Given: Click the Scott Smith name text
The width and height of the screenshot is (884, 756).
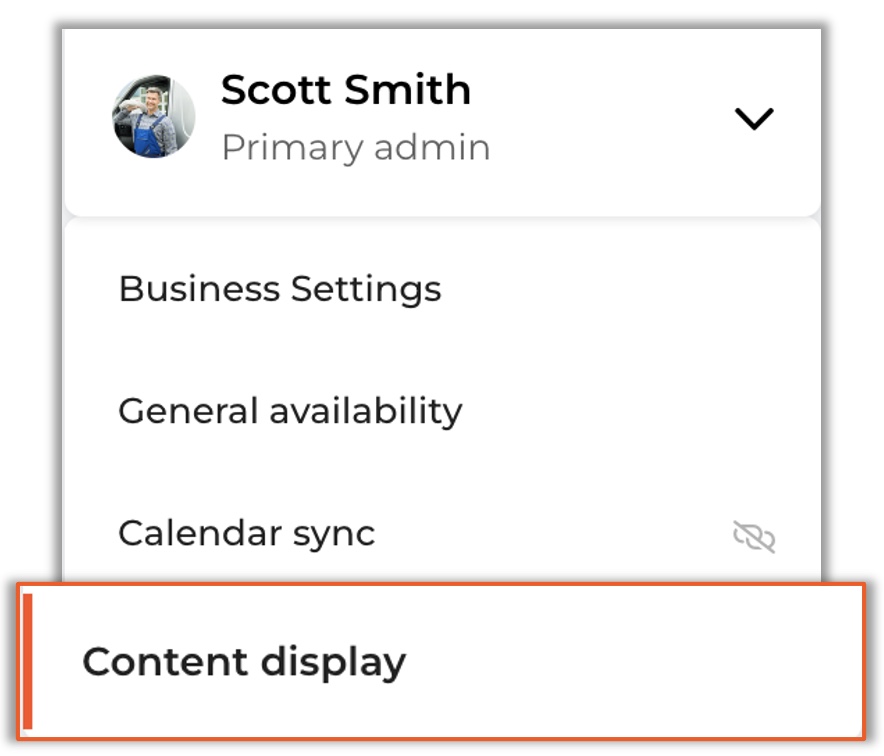Looking at the screenshot, I should click(346, 90).
